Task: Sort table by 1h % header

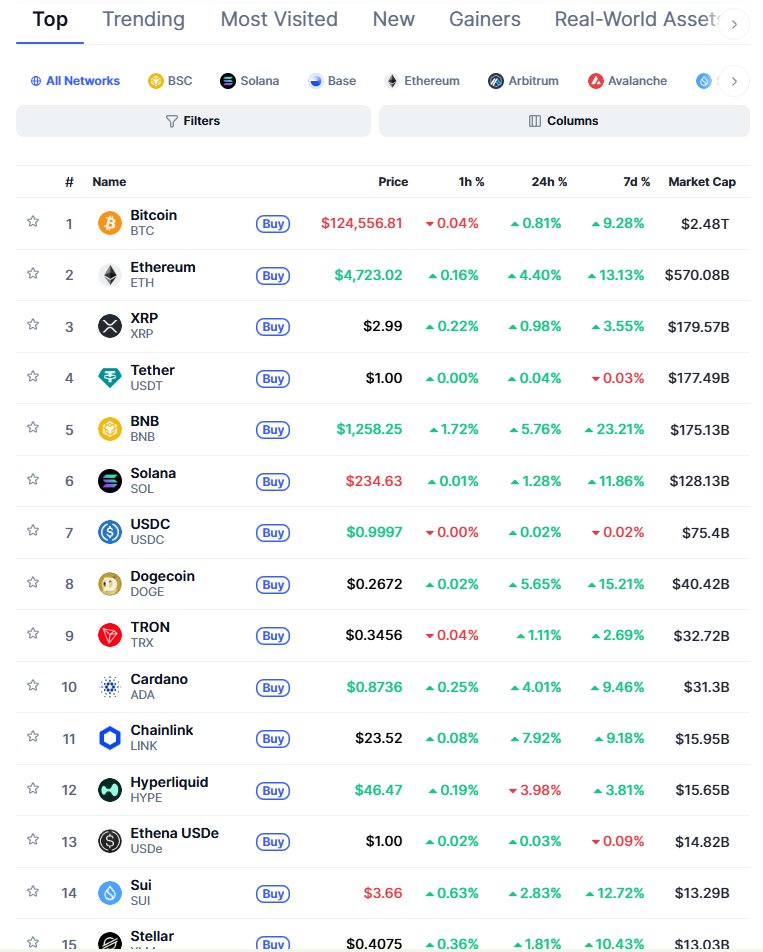Action: (471, 182)
